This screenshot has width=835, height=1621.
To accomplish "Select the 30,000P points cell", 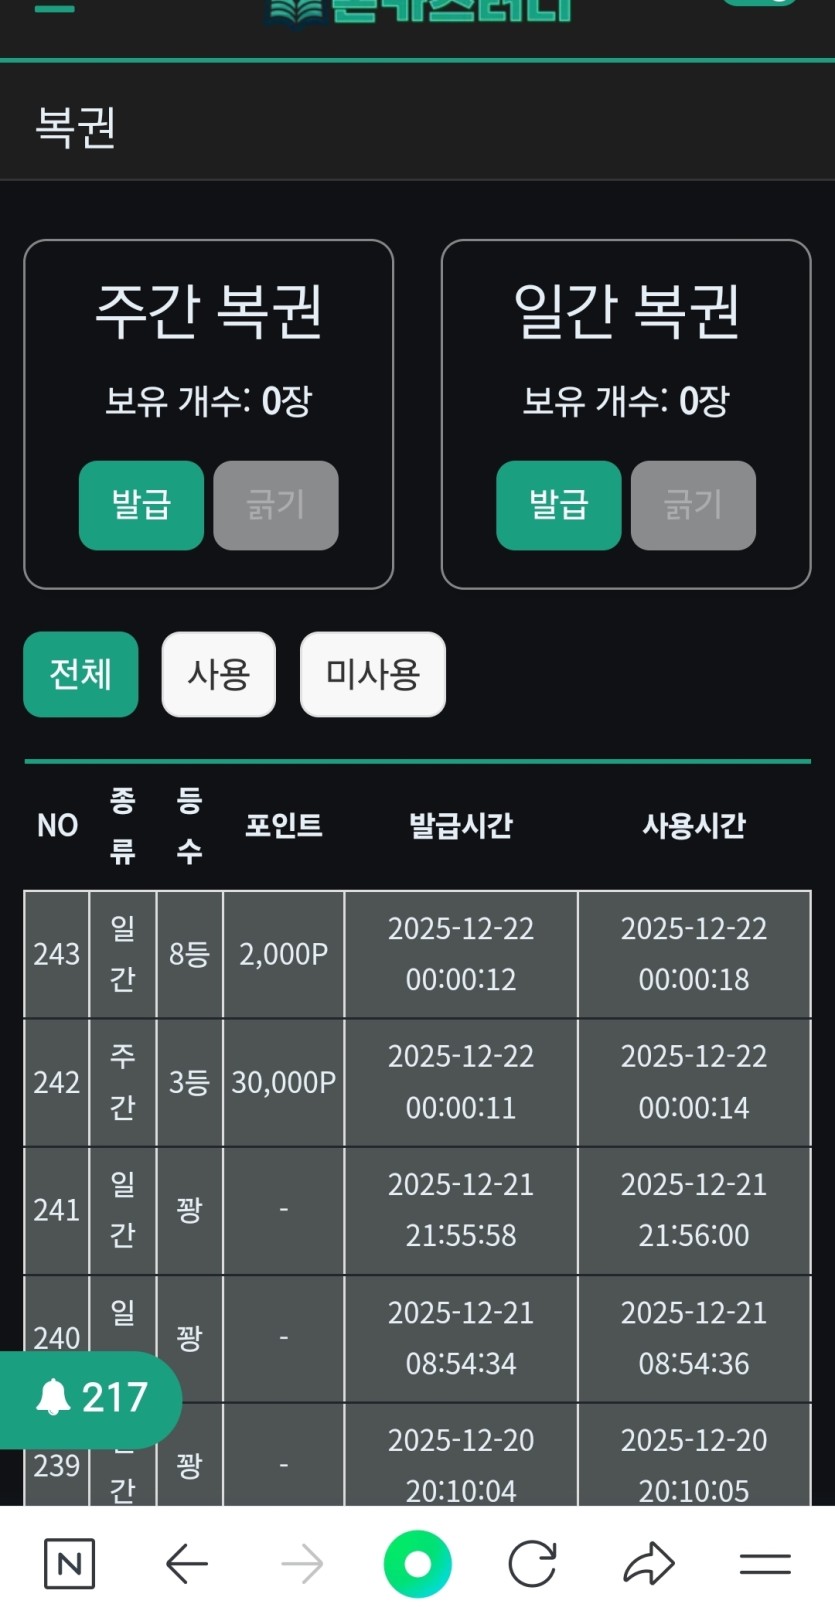I will [x=284, y=1082].
